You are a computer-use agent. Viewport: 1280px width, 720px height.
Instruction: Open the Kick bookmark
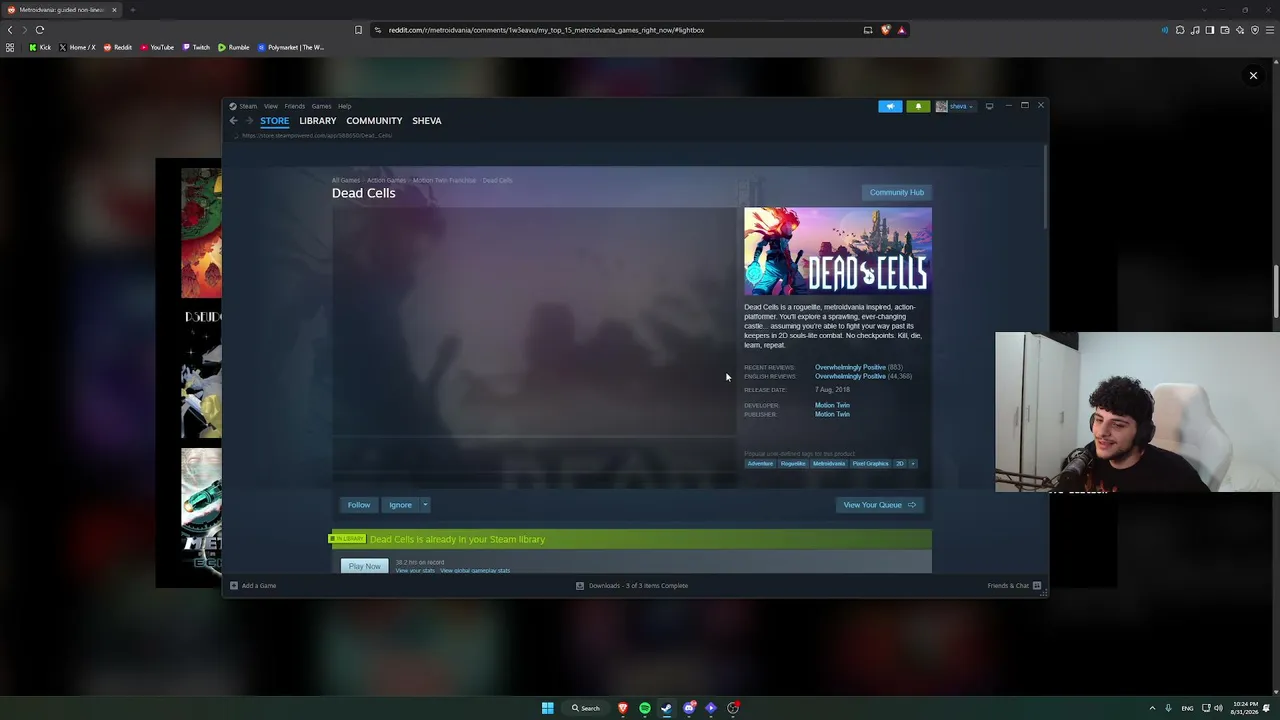tap(40, 47)
